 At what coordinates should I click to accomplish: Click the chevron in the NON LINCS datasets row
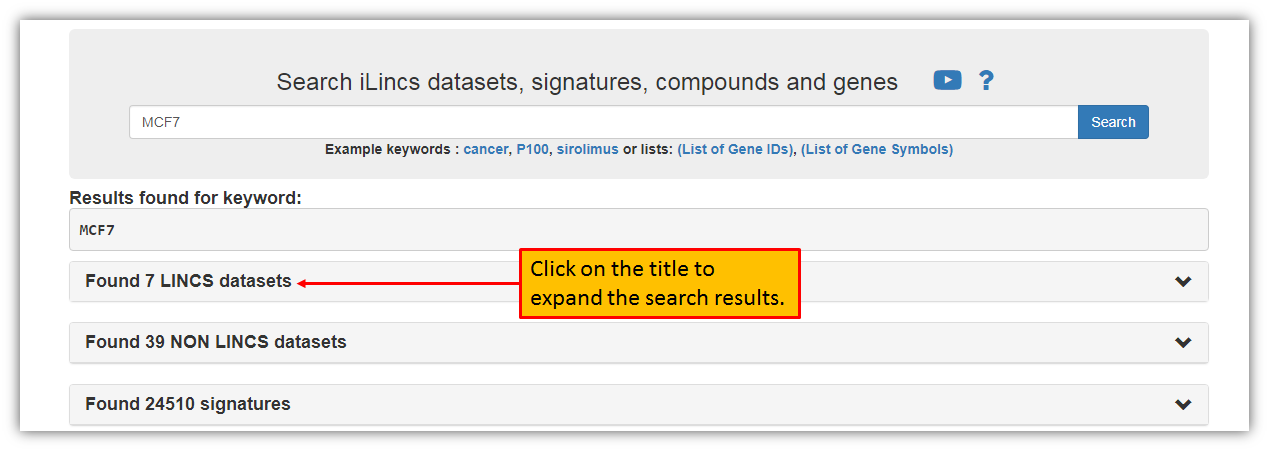(1183, 343)
